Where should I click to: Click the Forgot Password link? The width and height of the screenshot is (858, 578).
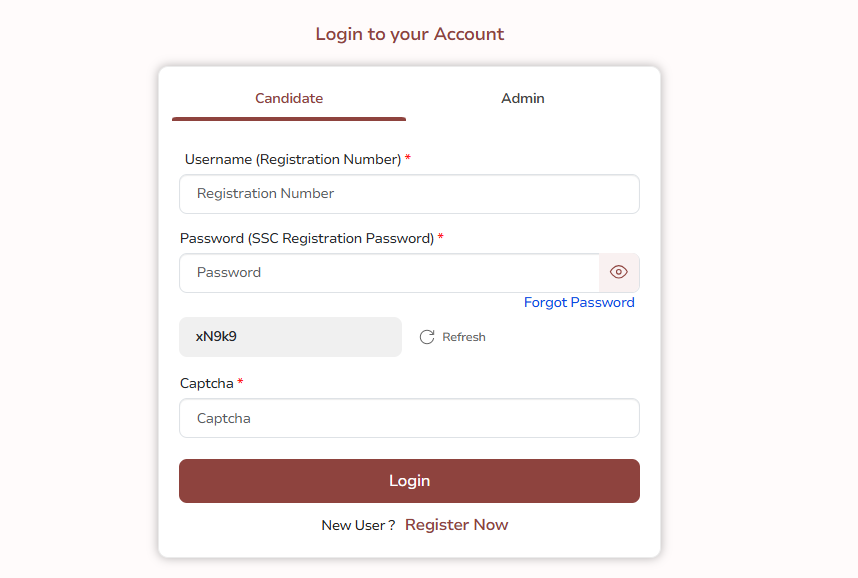(x=579, y=302)
